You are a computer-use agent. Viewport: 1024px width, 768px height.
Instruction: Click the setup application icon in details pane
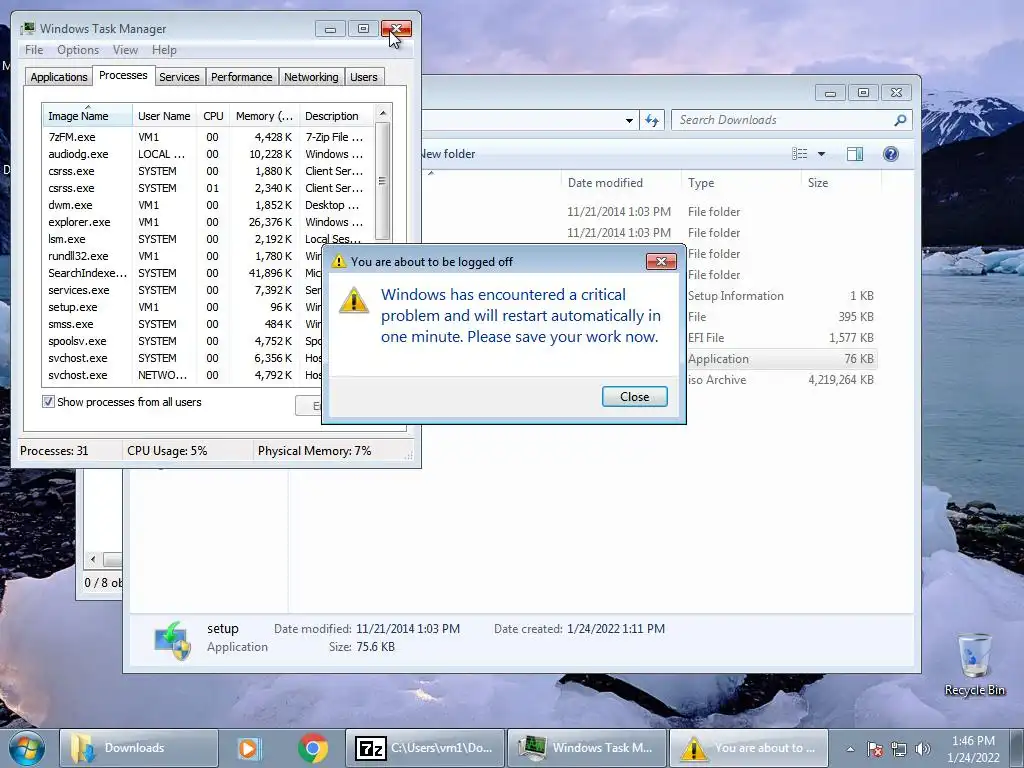(x=172, y=641)
